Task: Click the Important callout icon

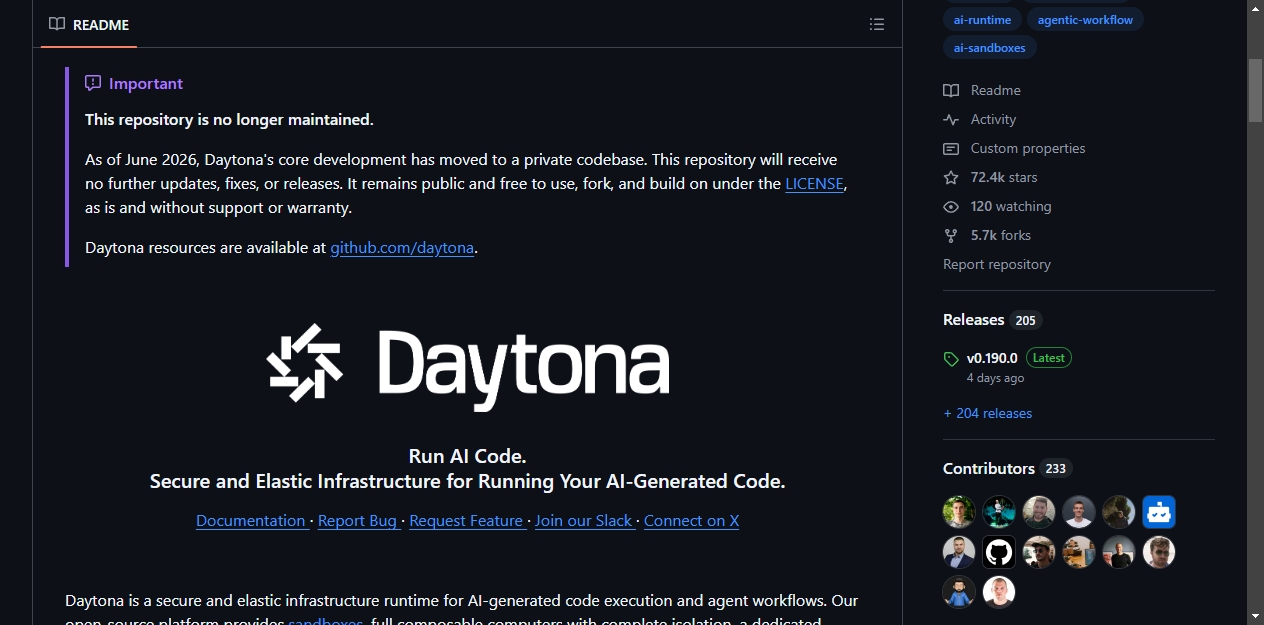Action: [93, 84]
